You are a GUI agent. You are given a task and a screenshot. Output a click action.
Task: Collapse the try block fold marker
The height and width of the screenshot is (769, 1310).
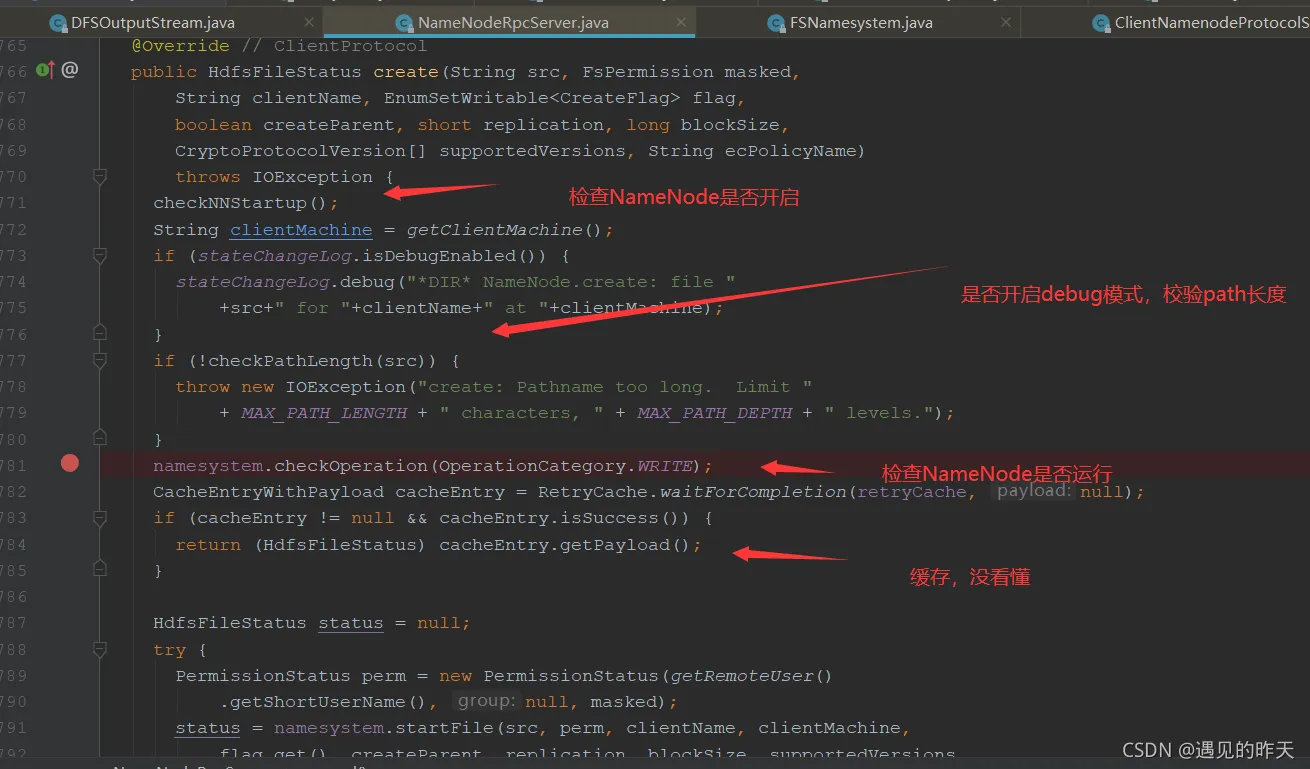pyautogui.click(x=100, y=650)
